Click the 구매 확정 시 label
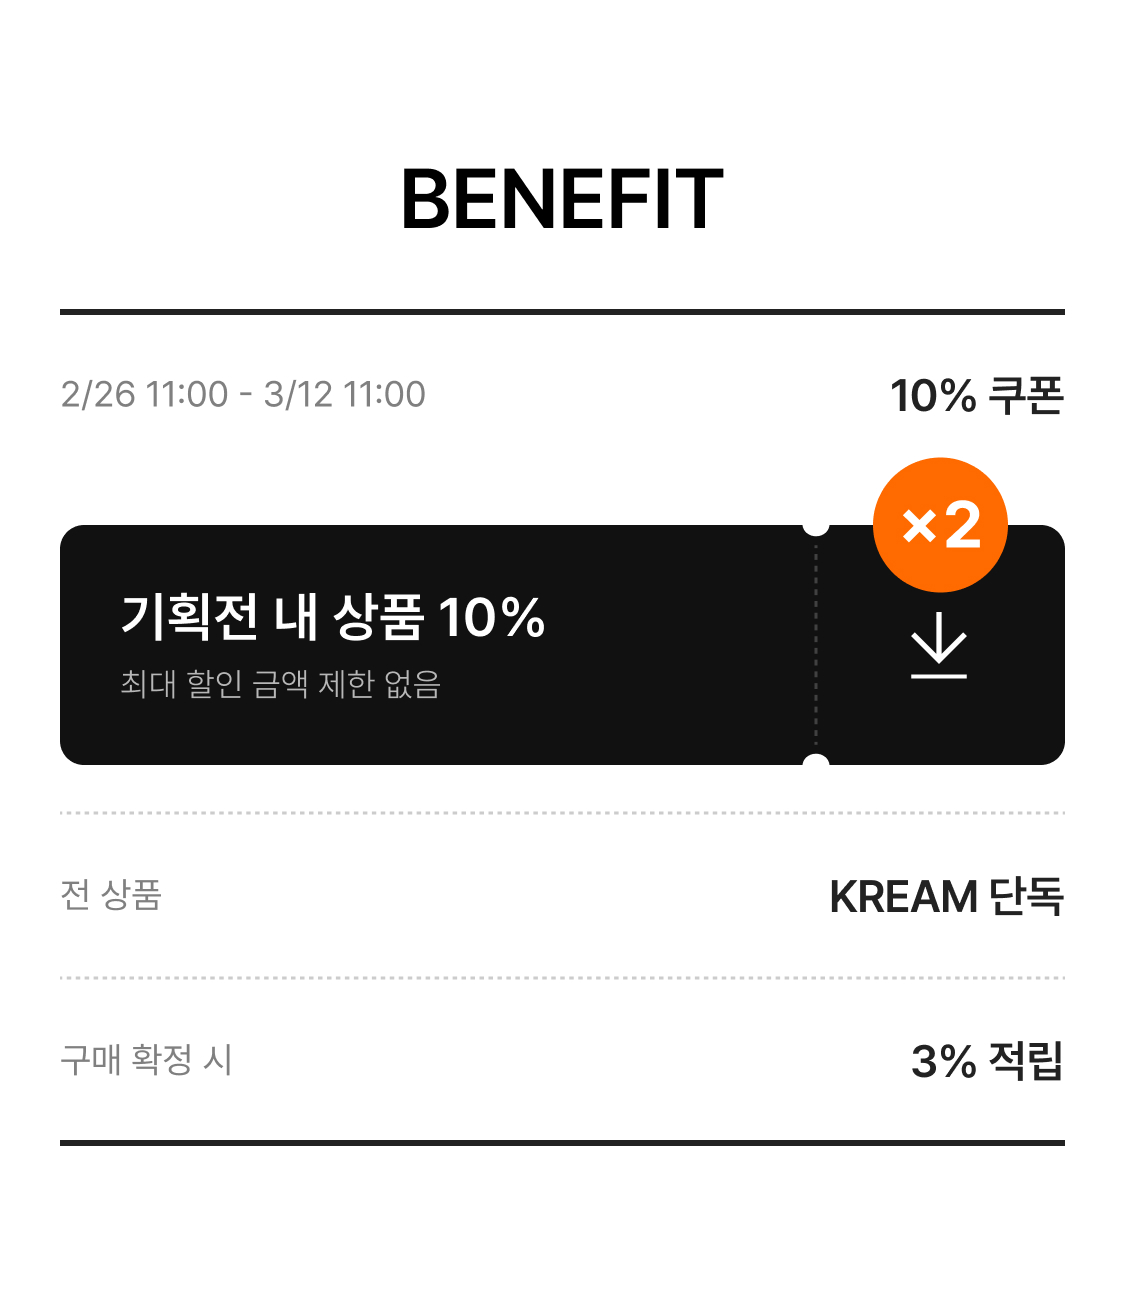Image resolution: width=1125 pixels, height=1311 pixels. (x=146, y=1060)
